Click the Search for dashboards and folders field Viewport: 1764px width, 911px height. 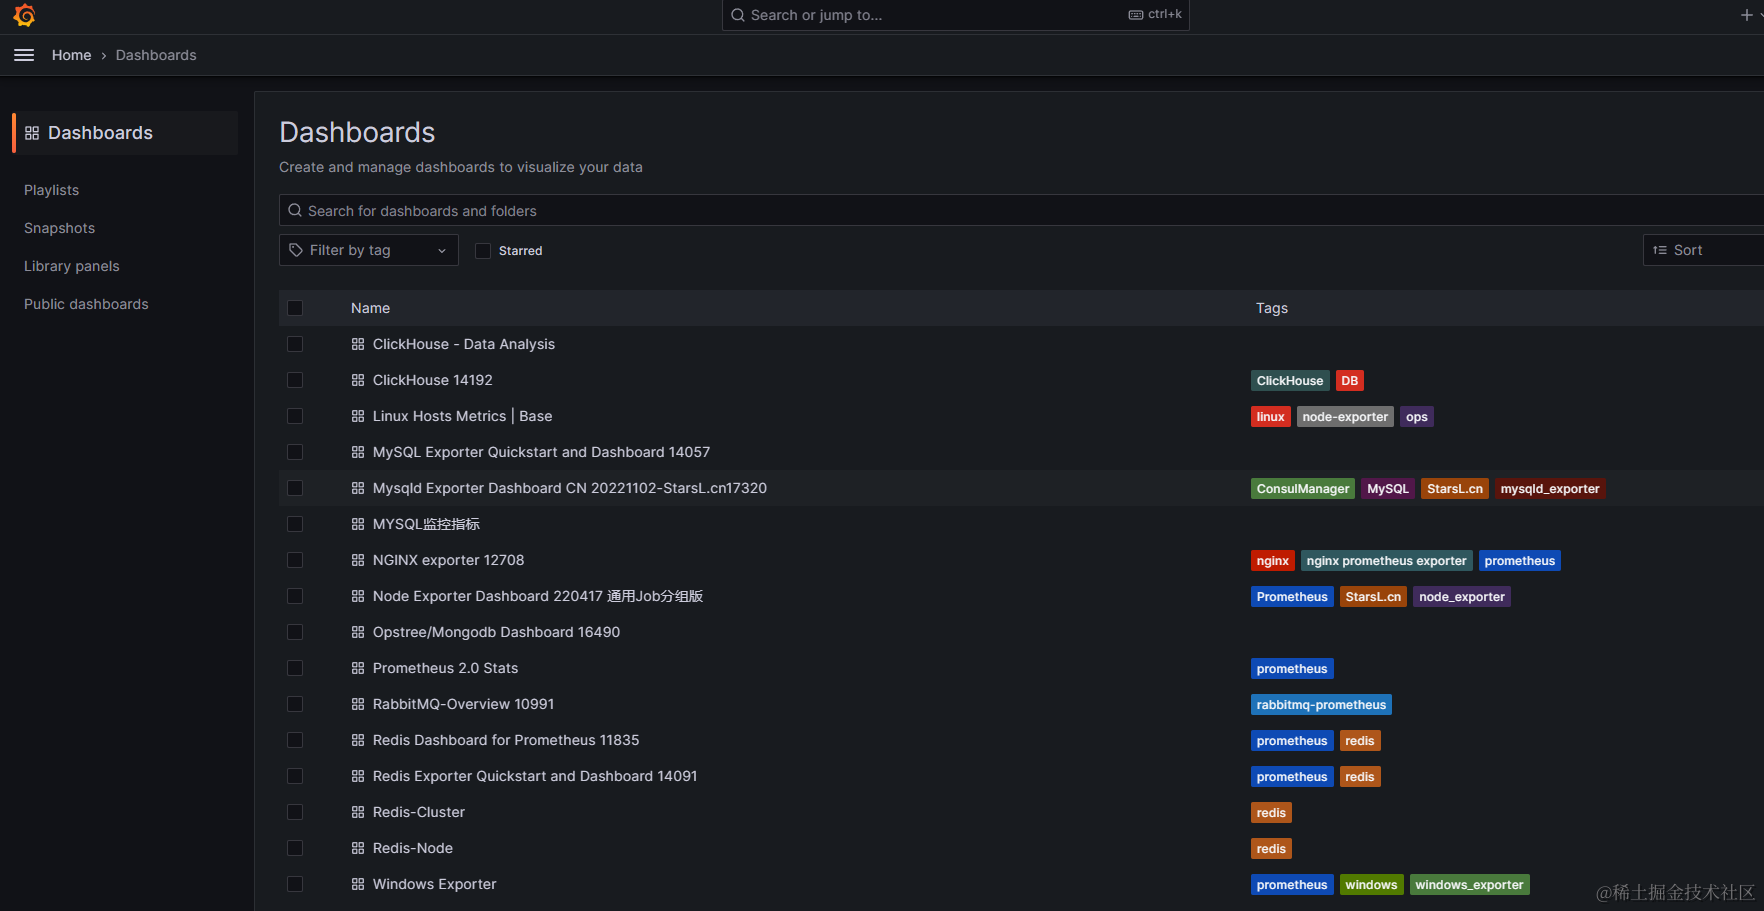(x=1021, y=211)
